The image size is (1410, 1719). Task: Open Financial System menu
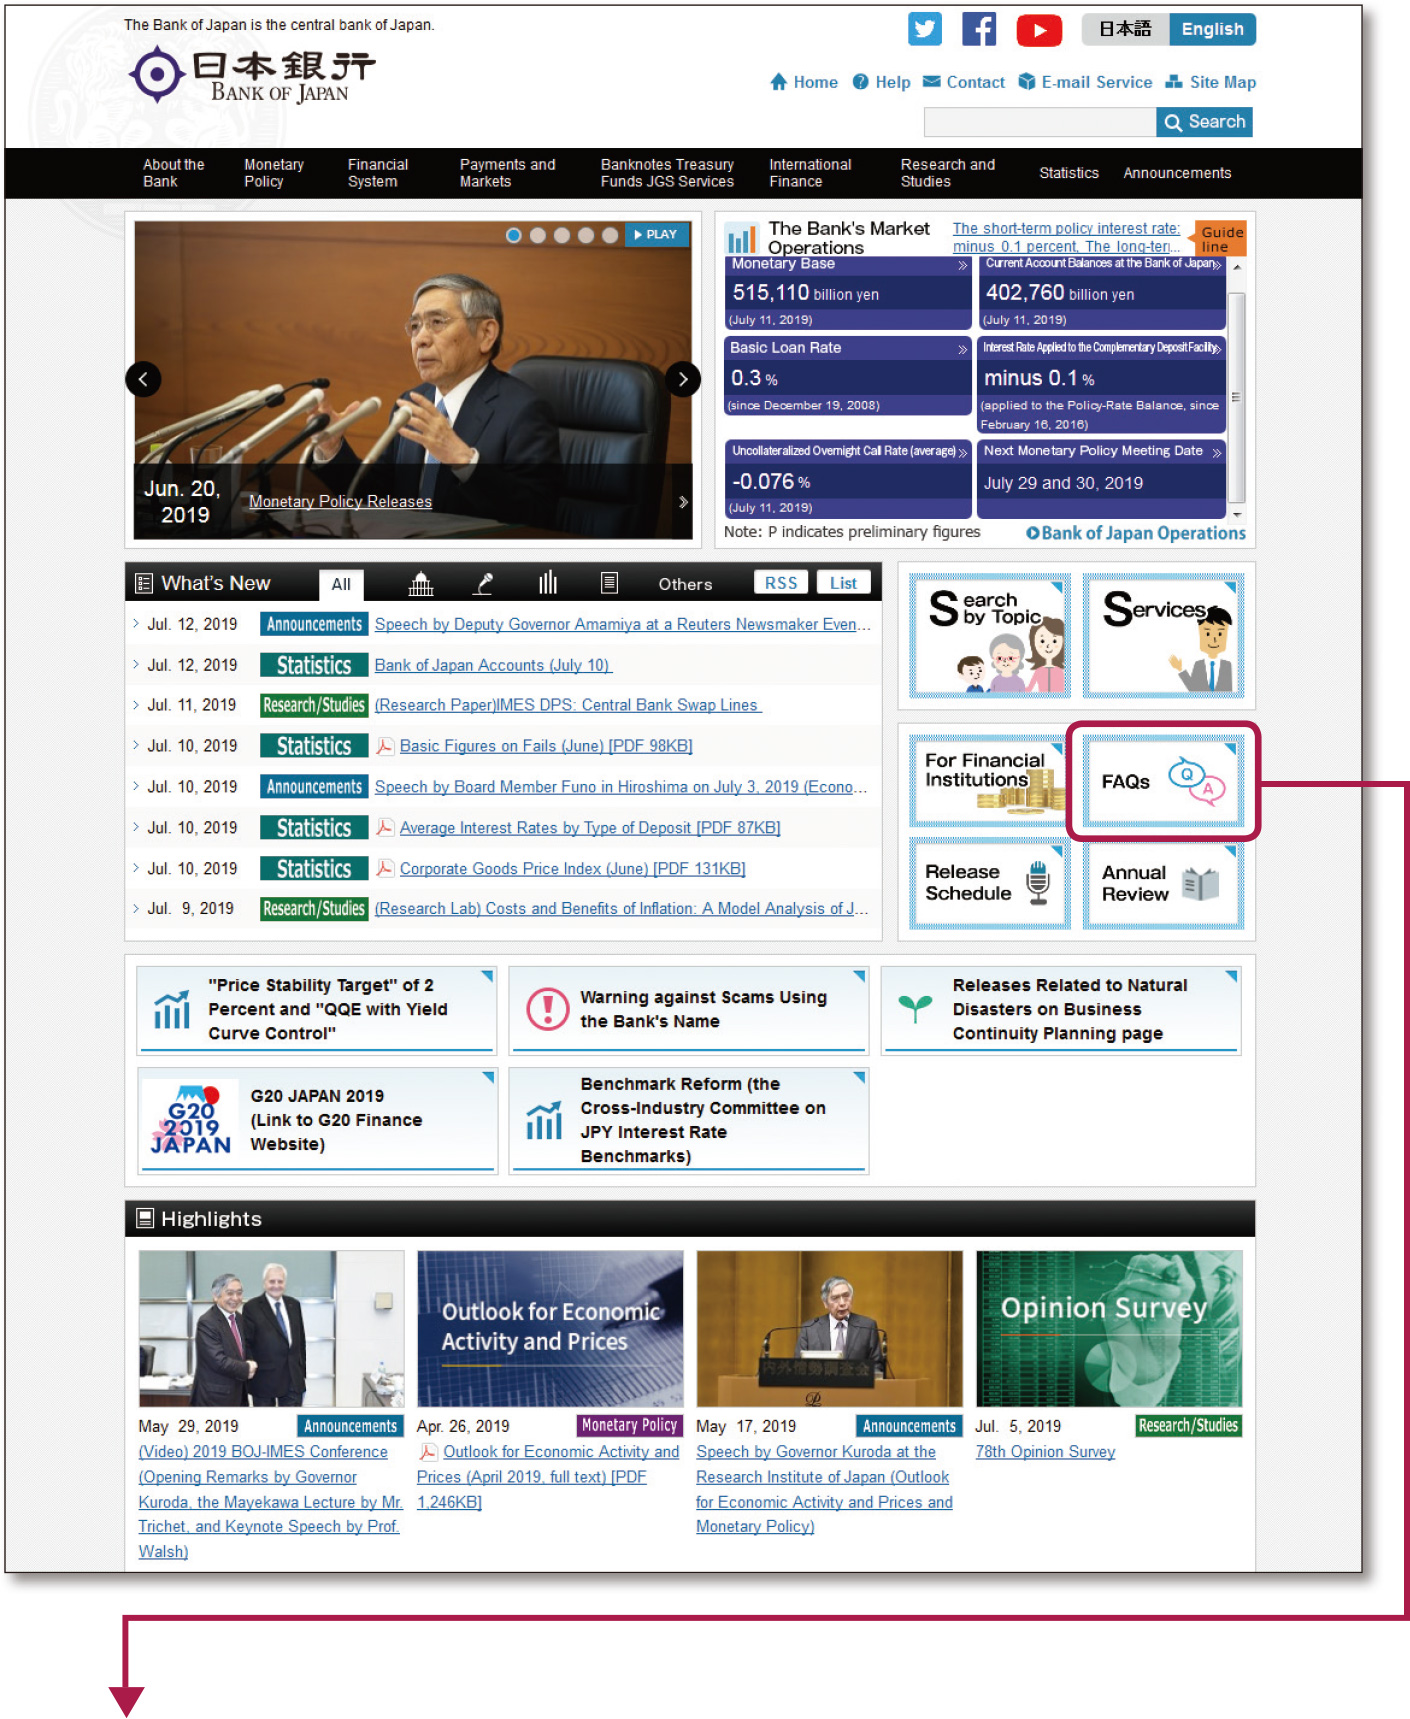pos(377,173)
